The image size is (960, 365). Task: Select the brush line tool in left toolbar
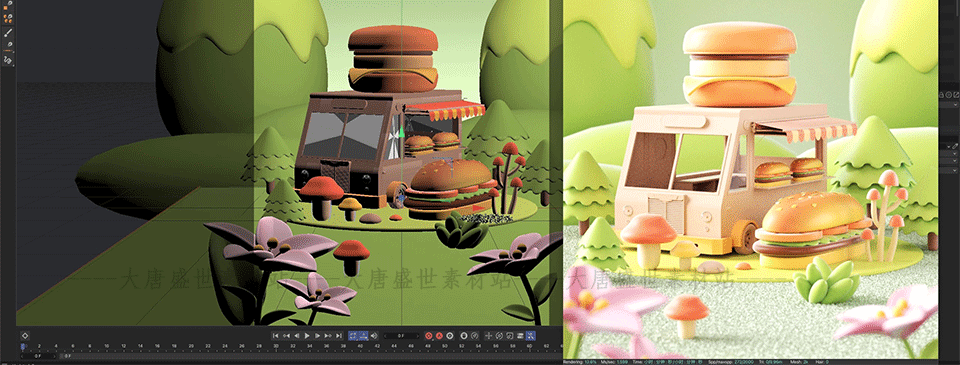8,33
